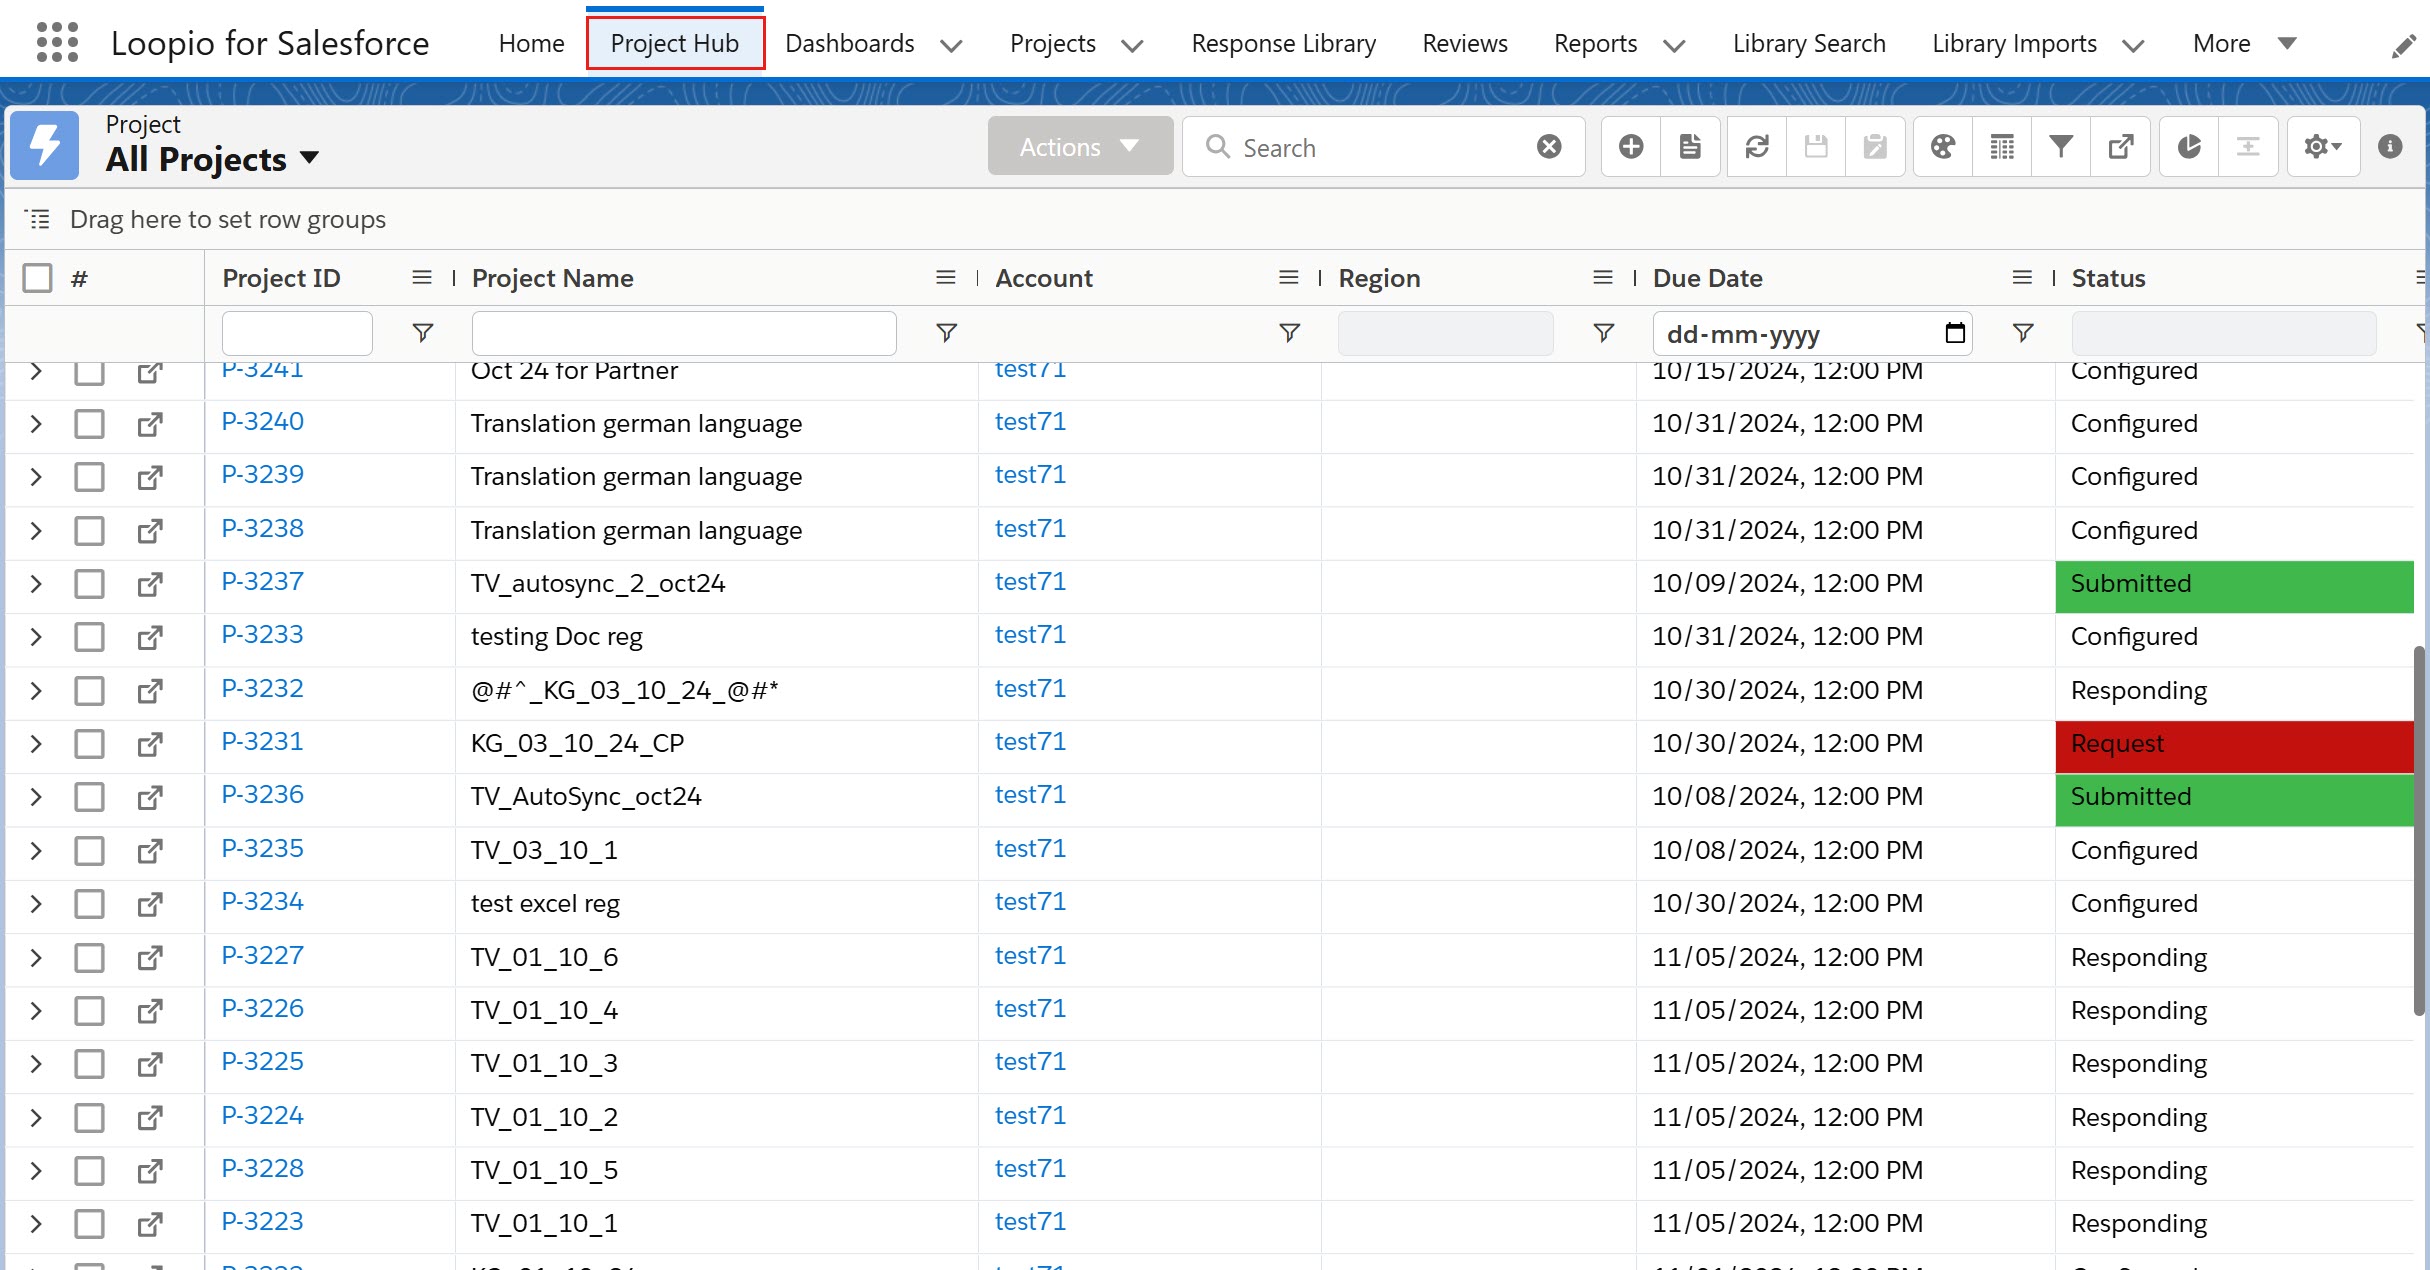This screenshot has height=1270, width=2430.
Task: Check the box for row P-3231
Action: coord(89,744)
